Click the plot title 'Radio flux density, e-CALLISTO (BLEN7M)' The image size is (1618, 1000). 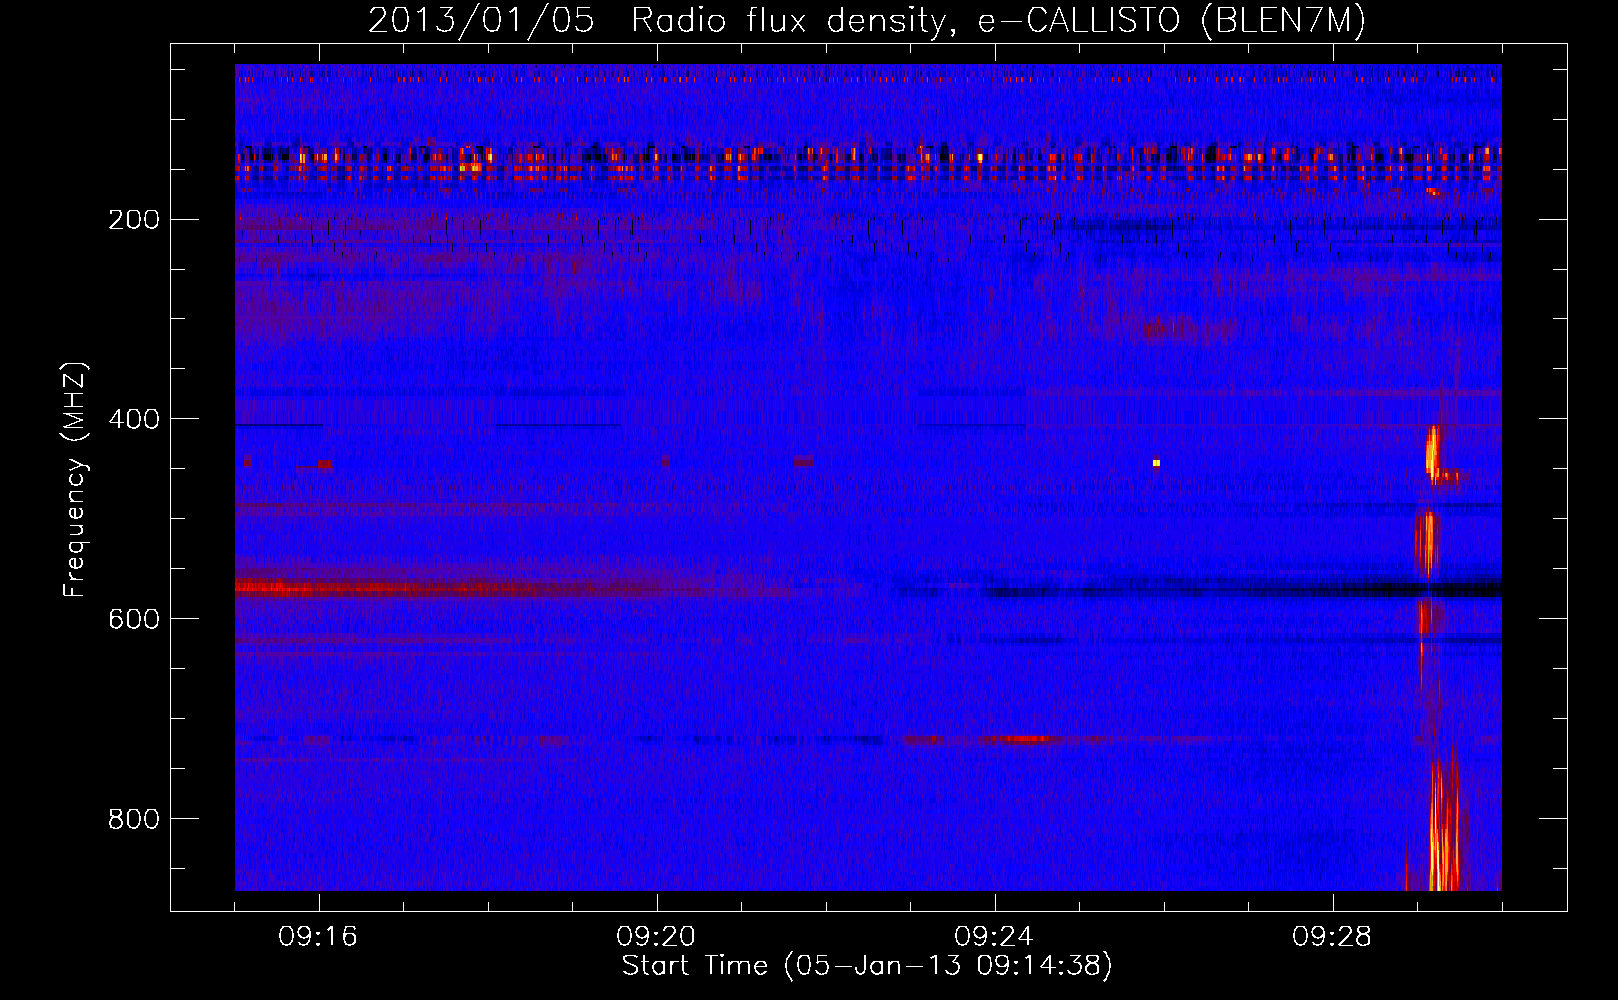[998, 21]
